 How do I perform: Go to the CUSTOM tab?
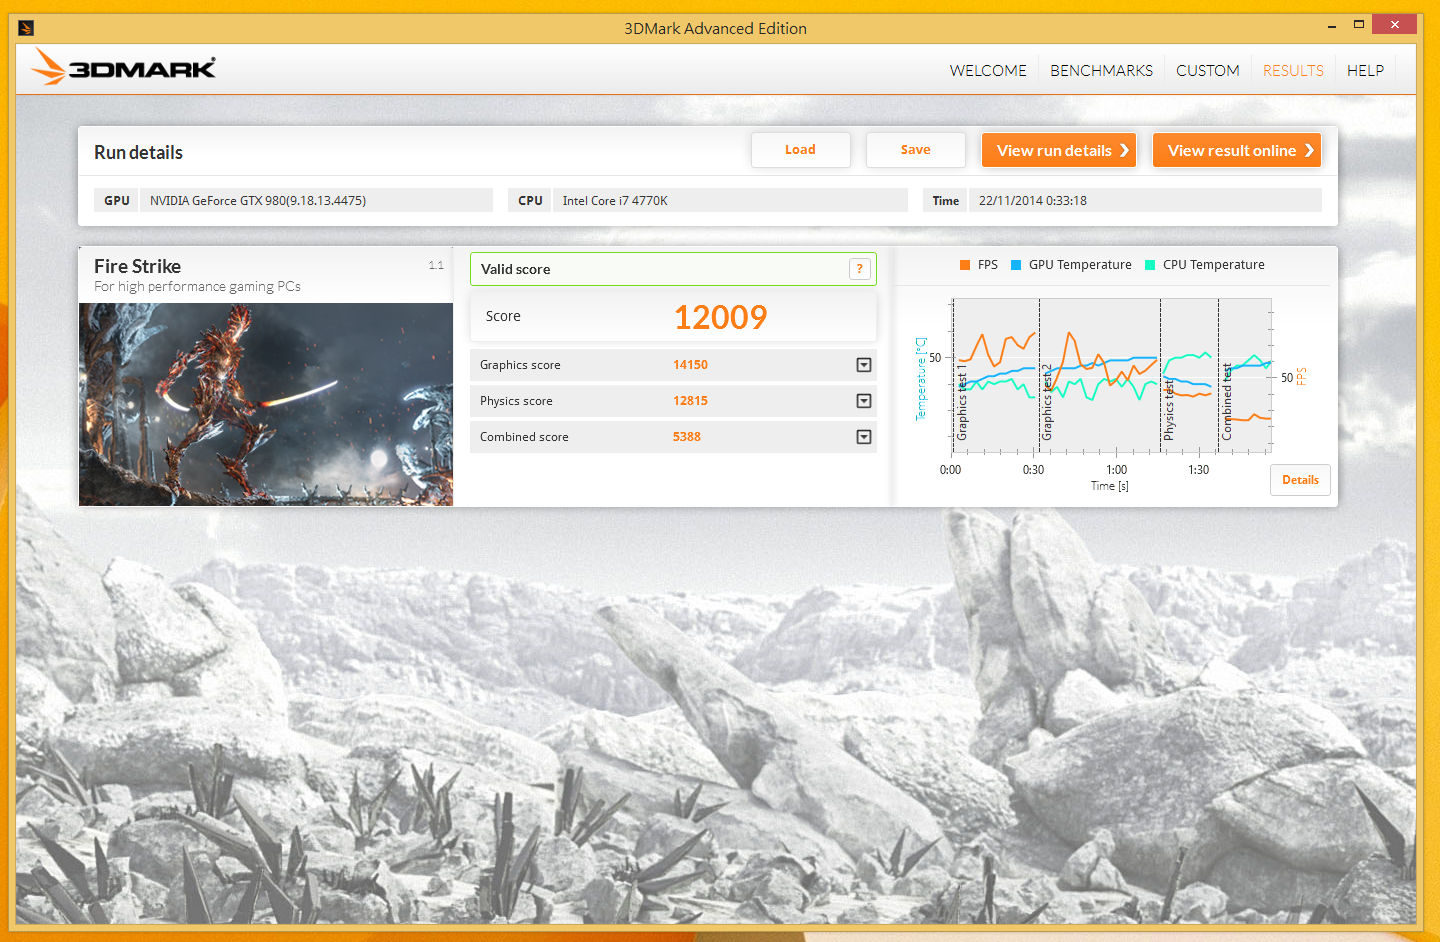pos(1207,71)
